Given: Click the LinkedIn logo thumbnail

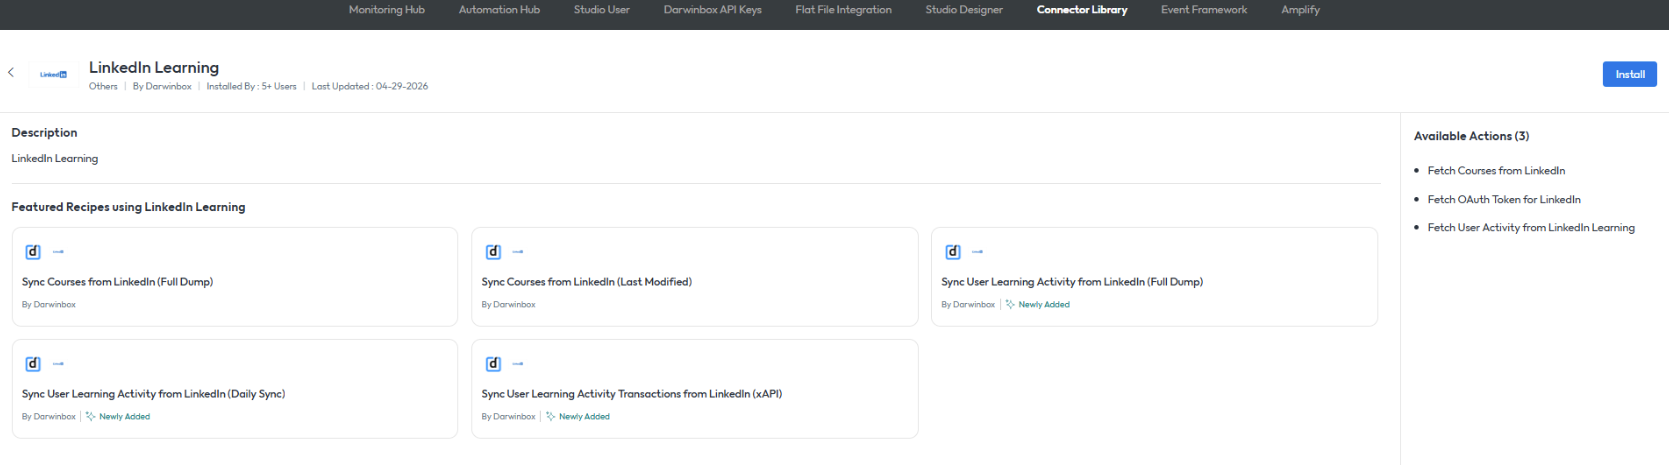Looking at the screenshot, I should (x=54, y=75).
